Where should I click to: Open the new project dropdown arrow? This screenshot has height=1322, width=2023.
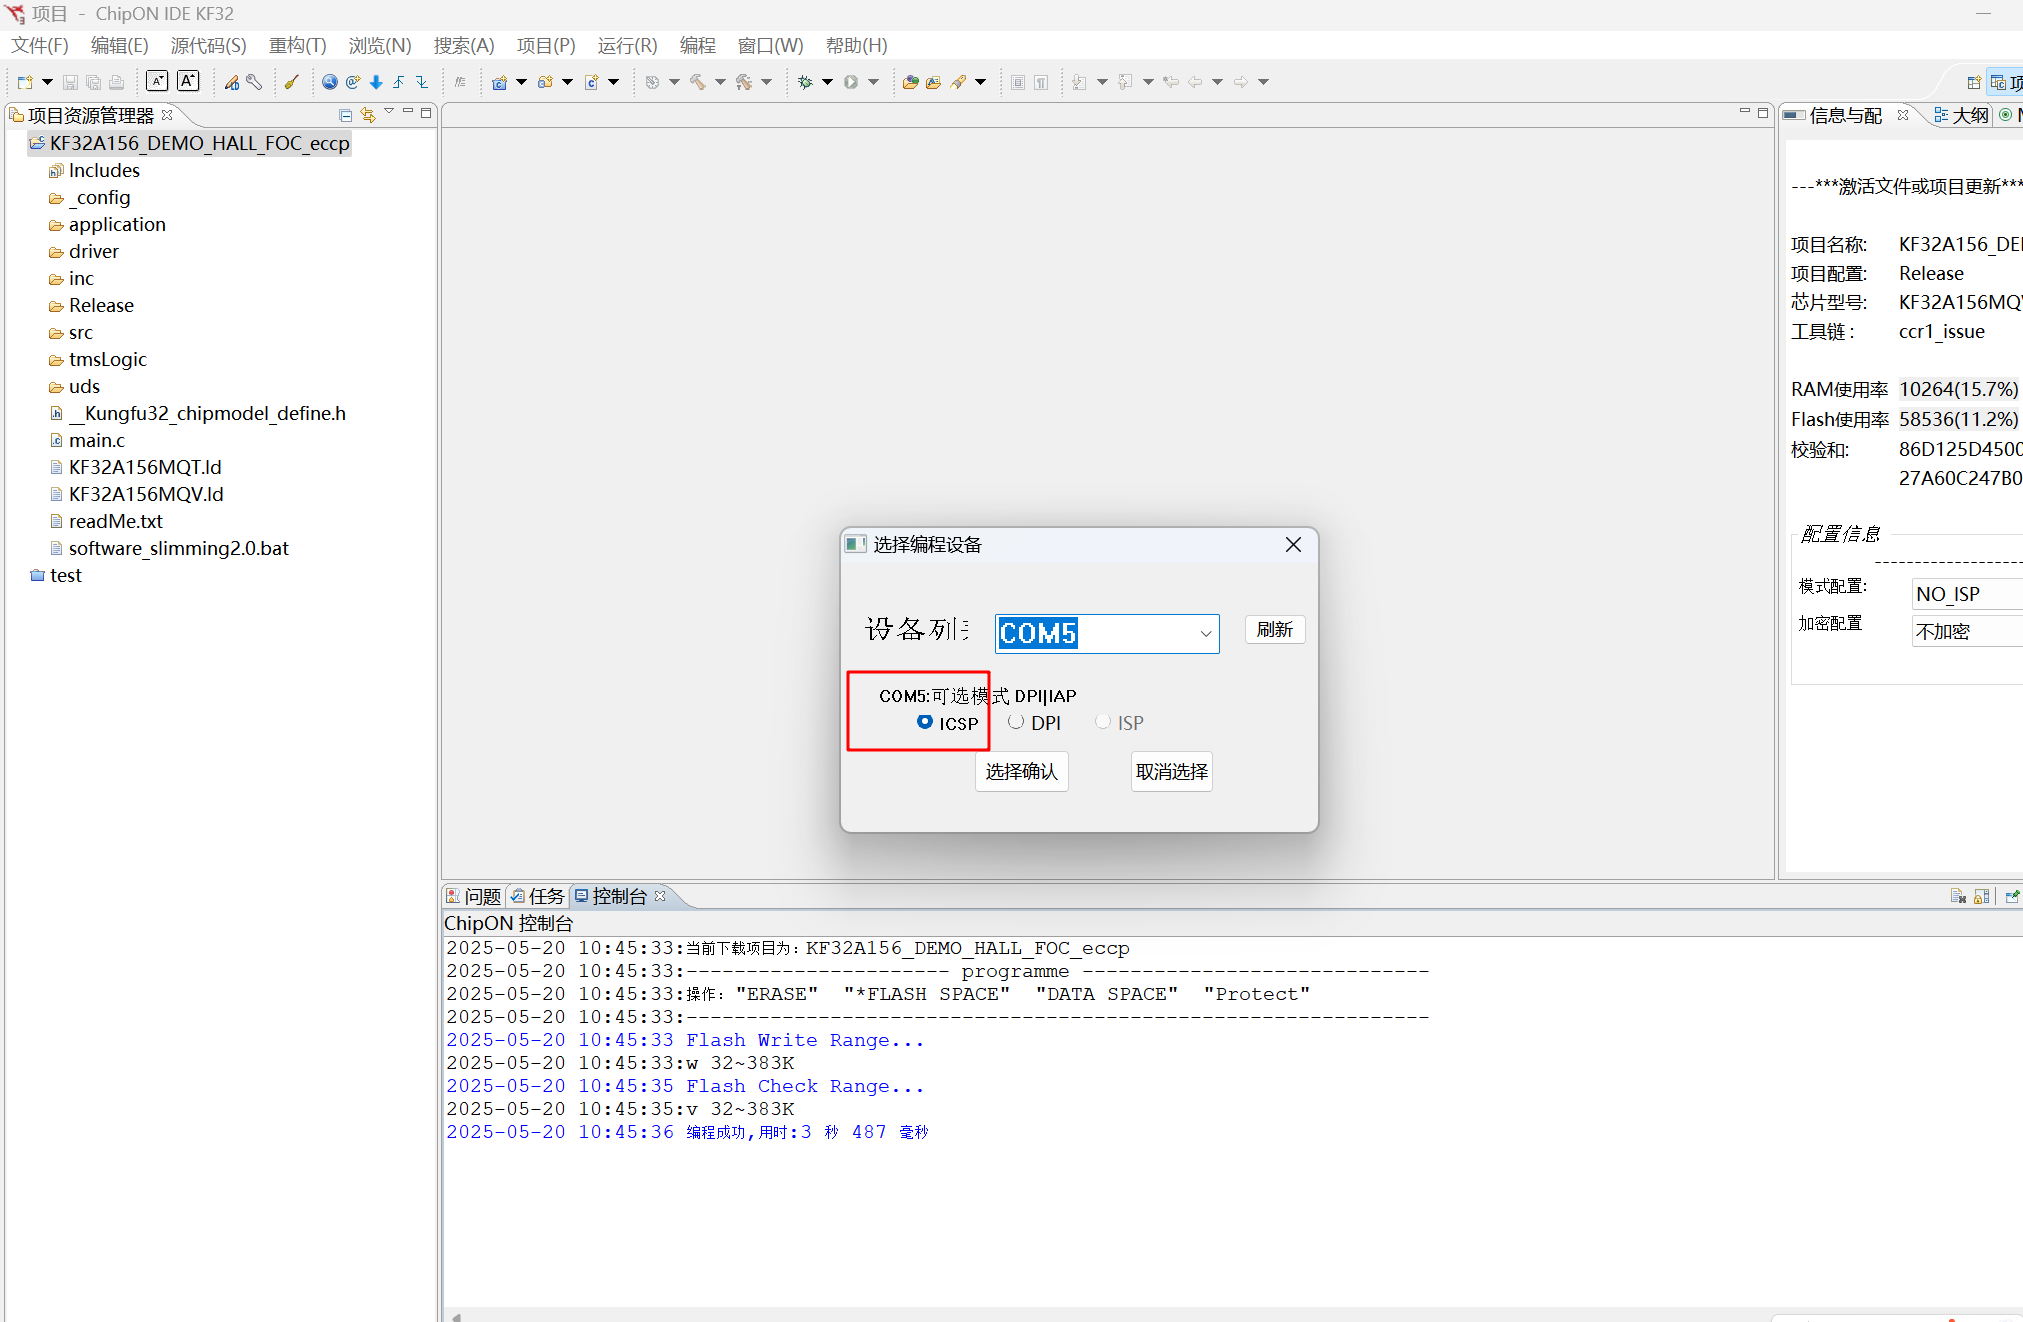click(x=47, y=82)
